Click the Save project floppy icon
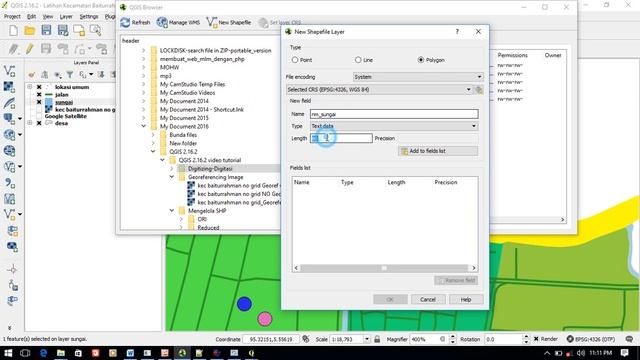The height and width of the screenshot is (360, 640). pos(46,30)
